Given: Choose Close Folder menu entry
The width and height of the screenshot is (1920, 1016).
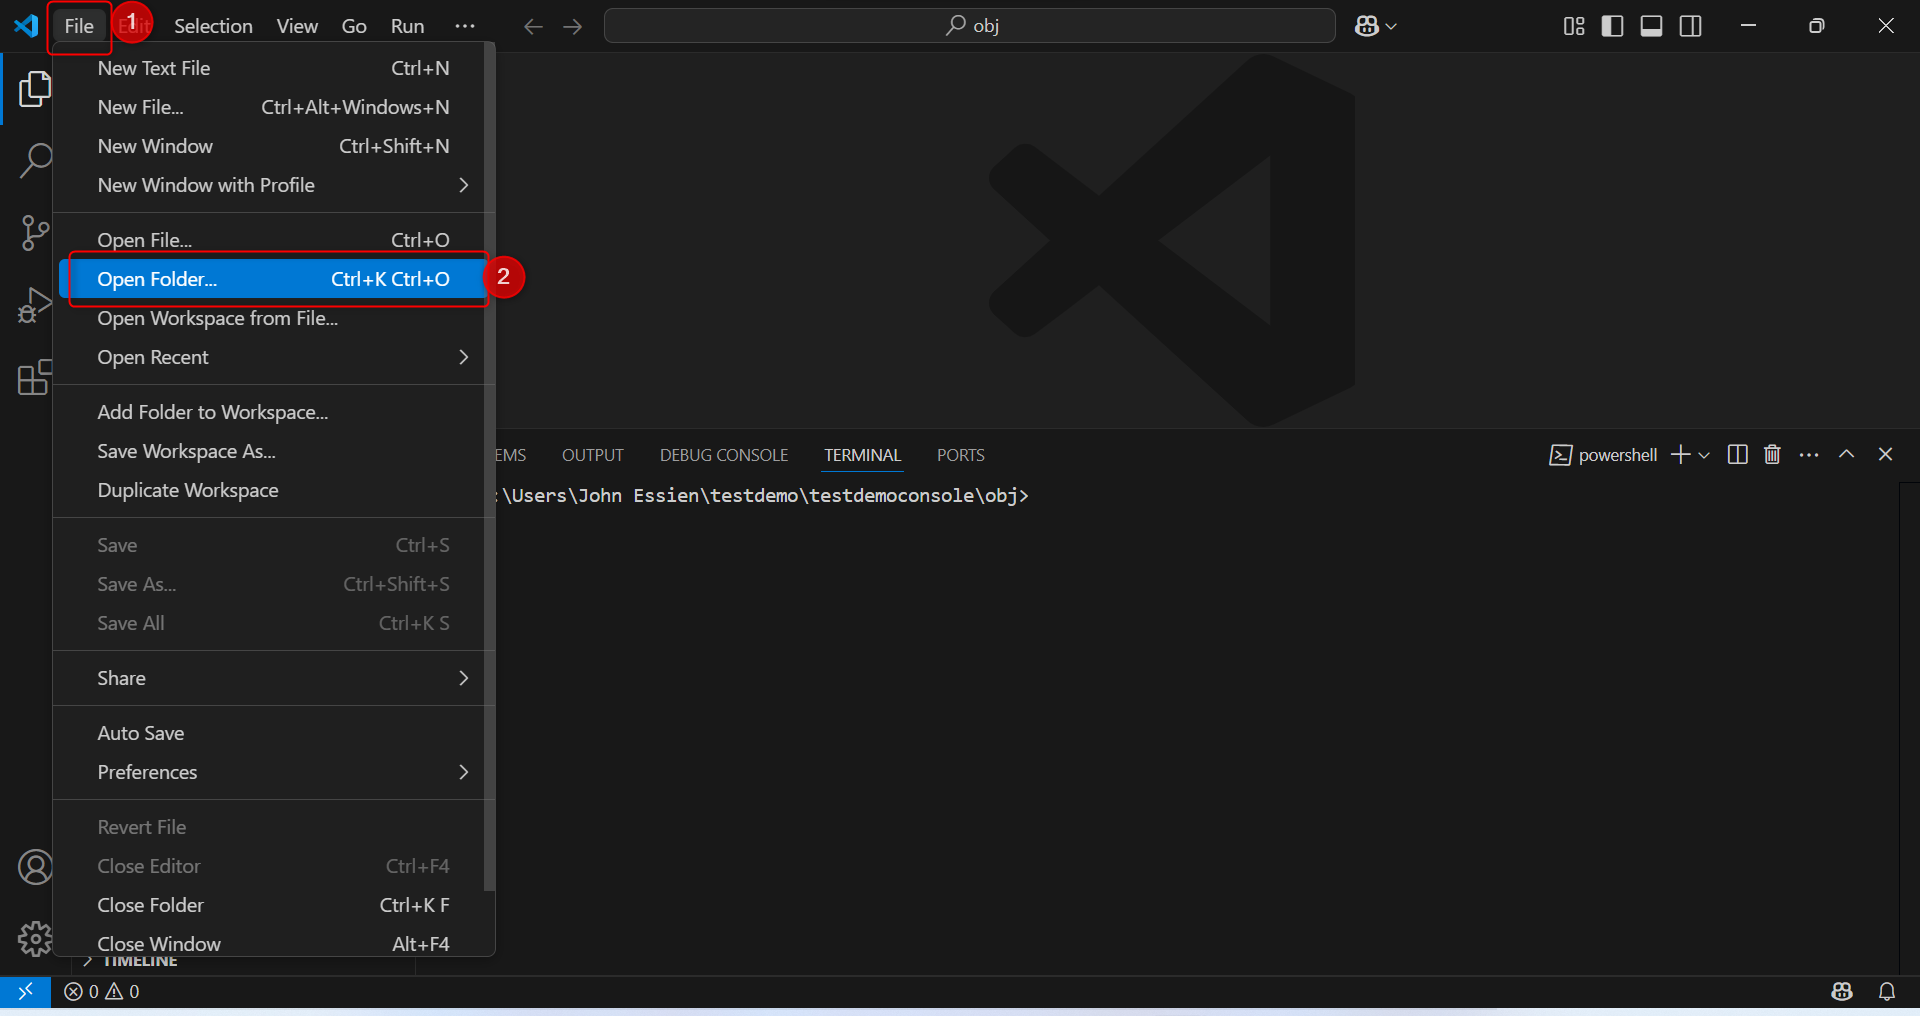Looking at the screenshot, I should pyautogui.click(x=273, y=905).
